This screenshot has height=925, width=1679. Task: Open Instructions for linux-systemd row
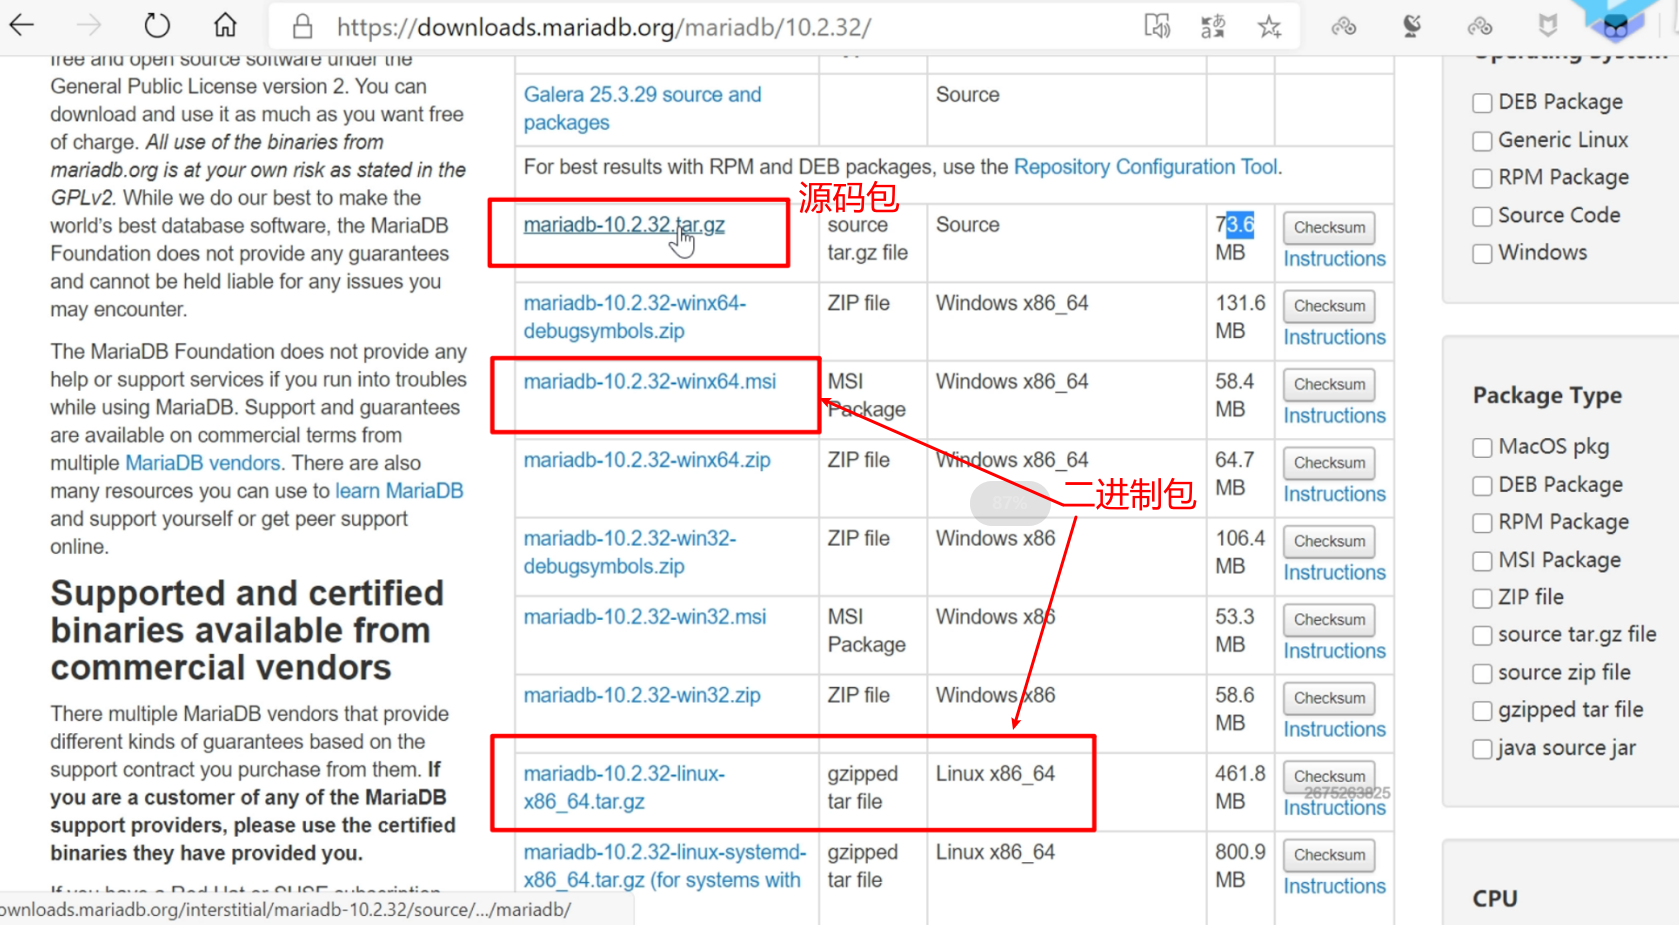[x=1335, y=887]
